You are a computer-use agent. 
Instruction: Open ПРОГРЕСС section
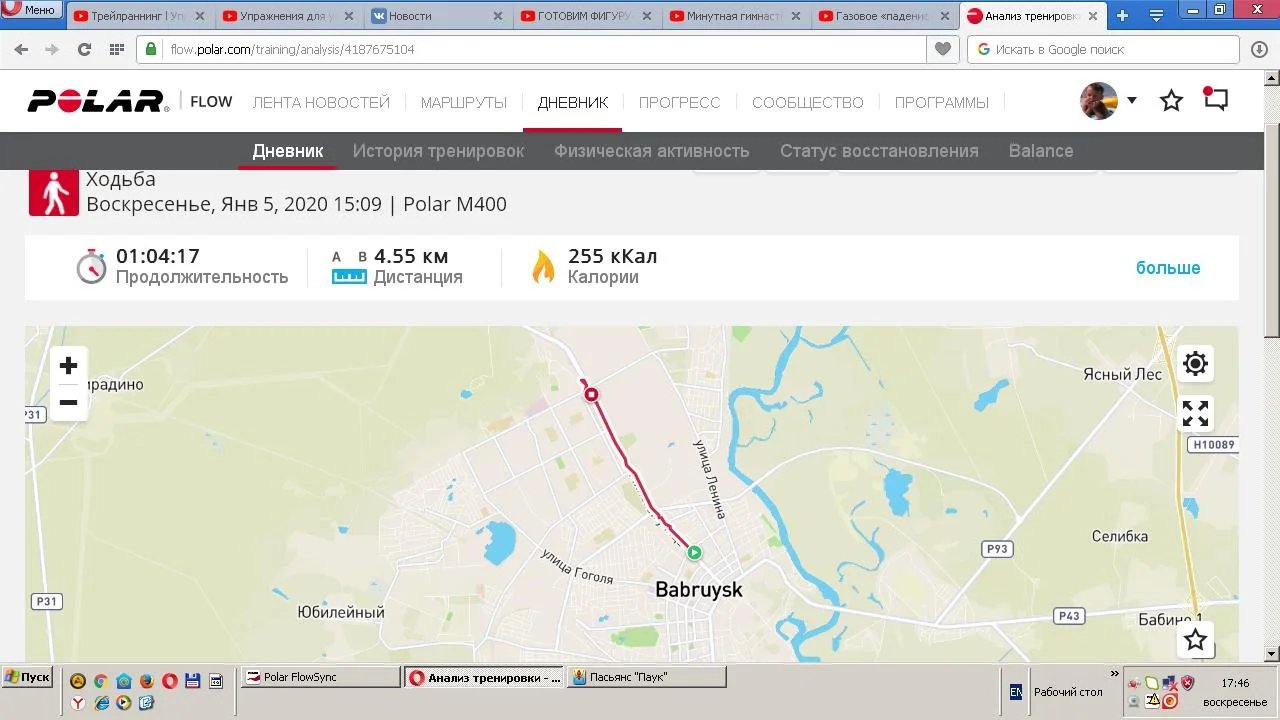click(x=680, y=102)
